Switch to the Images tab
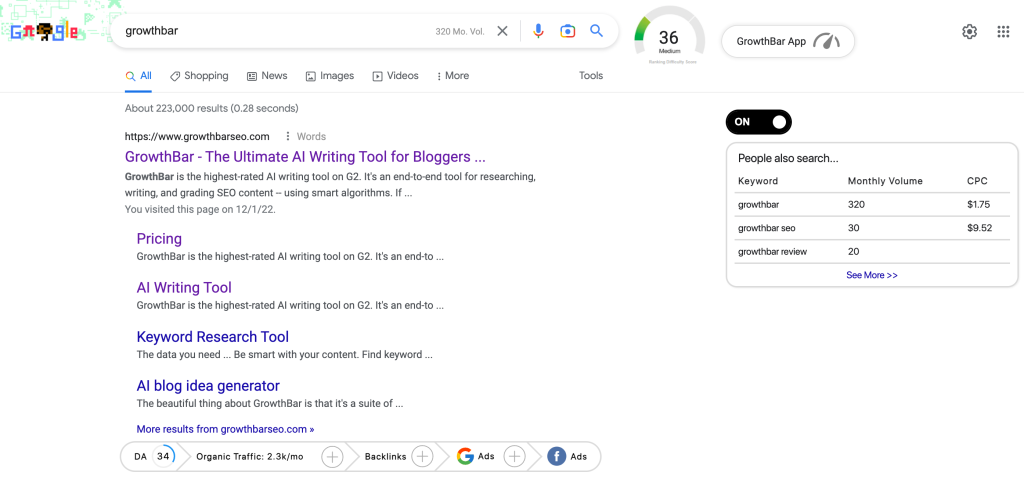The height and width of the screenshot is (497, 1024). pos(330,76)
